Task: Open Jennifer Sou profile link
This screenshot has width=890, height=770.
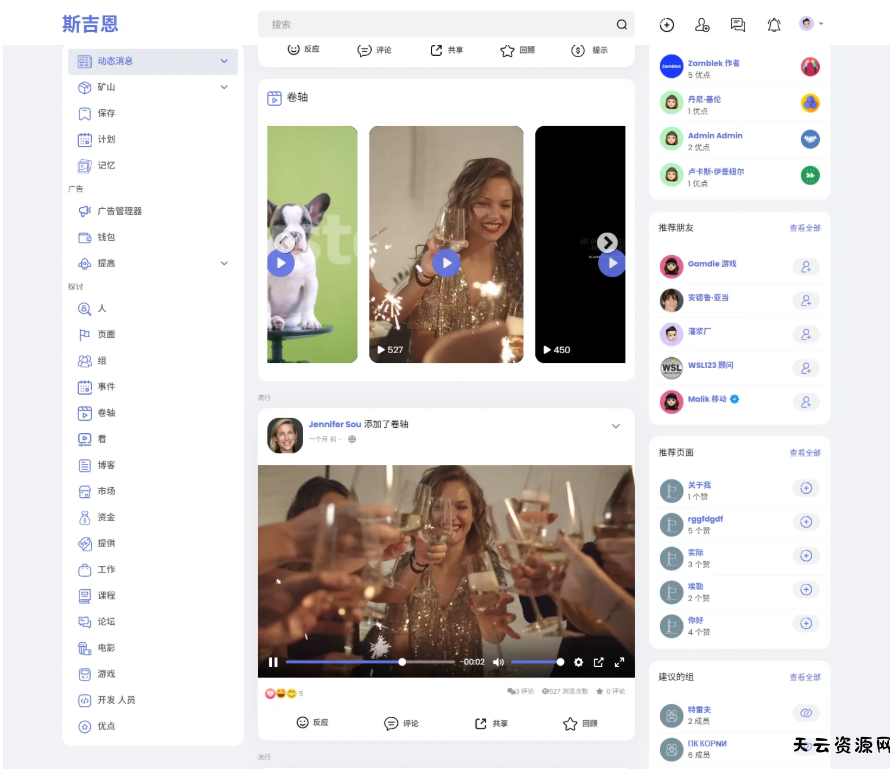Action: coord(334,424)
